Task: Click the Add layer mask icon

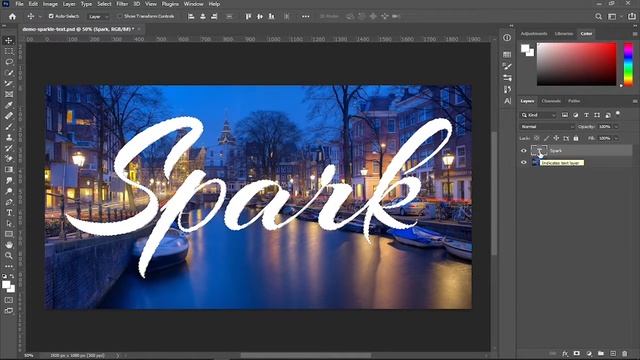Action: (576, 353)
